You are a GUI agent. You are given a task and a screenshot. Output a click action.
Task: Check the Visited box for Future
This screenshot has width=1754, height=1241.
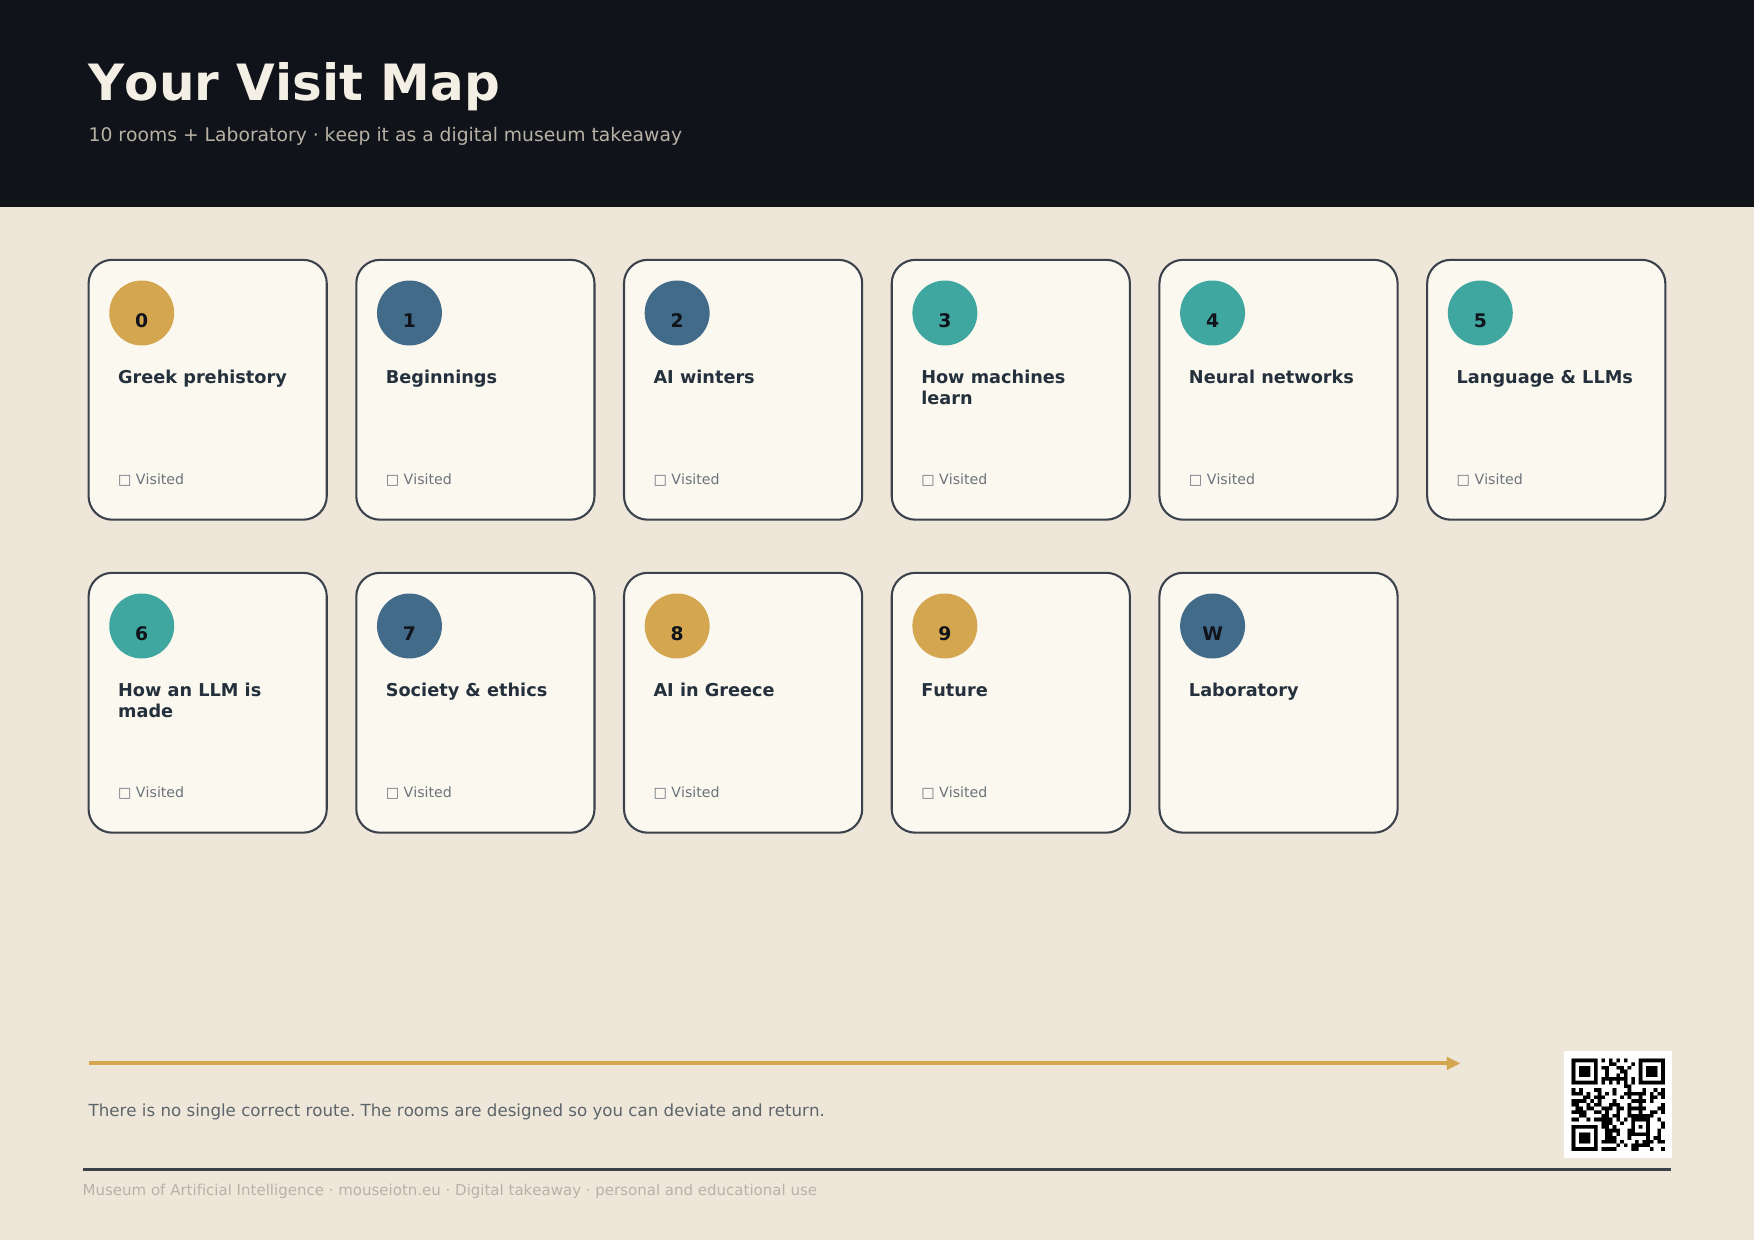[x=928, y=793]
